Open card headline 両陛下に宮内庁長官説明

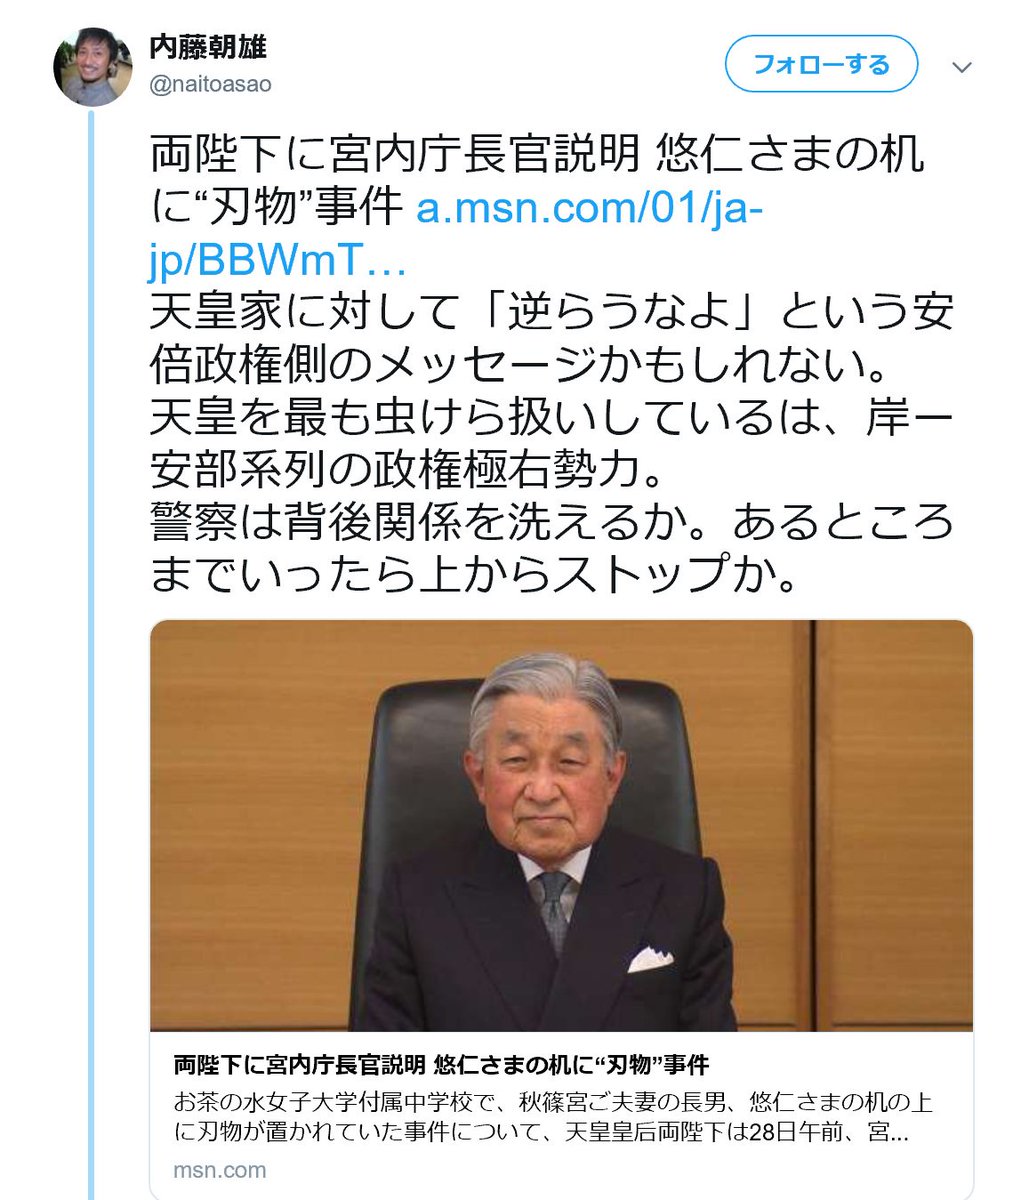(x=440, y=1063)
